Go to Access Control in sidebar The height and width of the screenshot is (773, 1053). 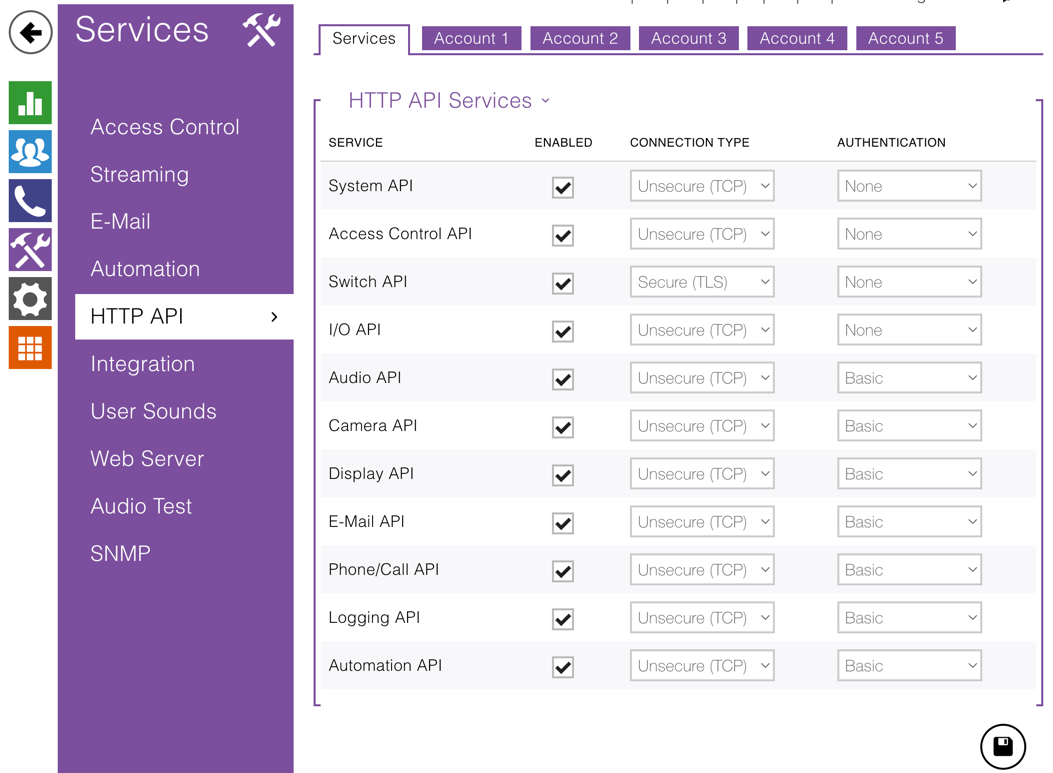[x=165, y=127]
